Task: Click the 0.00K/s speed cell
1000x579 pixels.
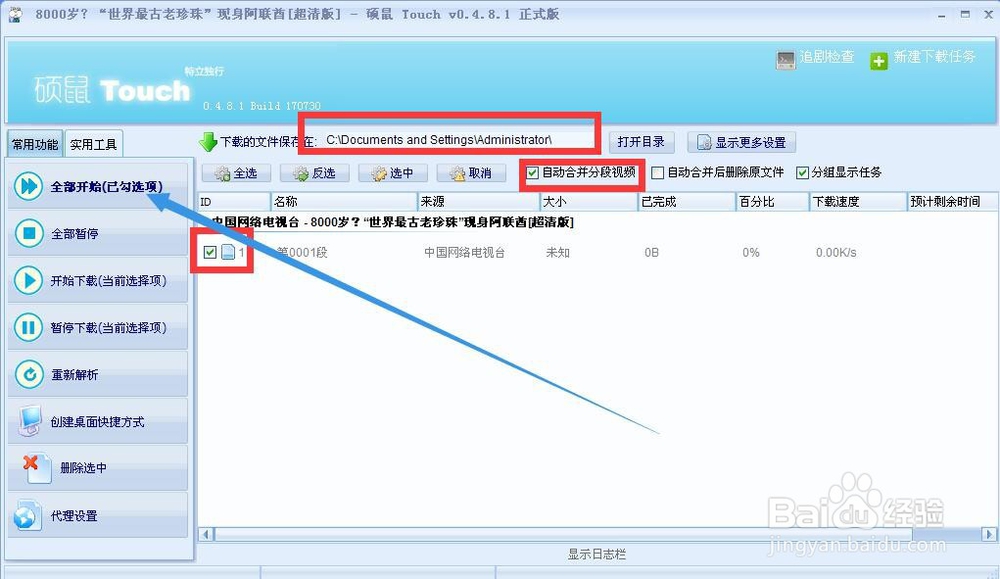Action: click(x=835, y=253)
